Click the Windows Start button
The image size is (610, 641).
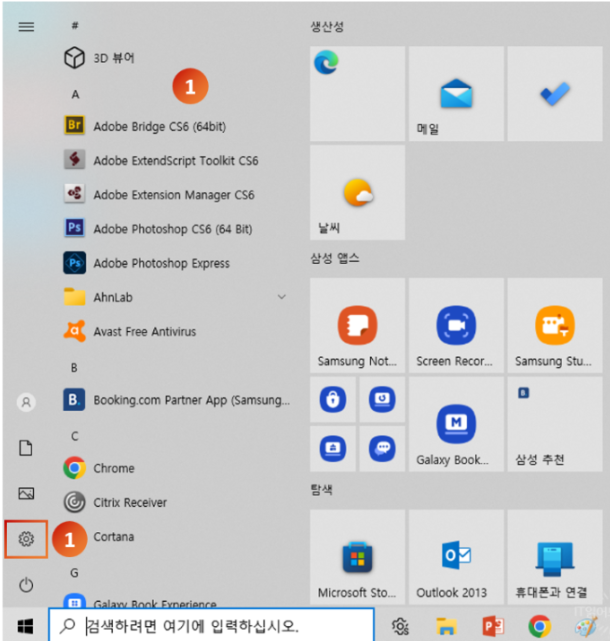[x=25, y=625]
